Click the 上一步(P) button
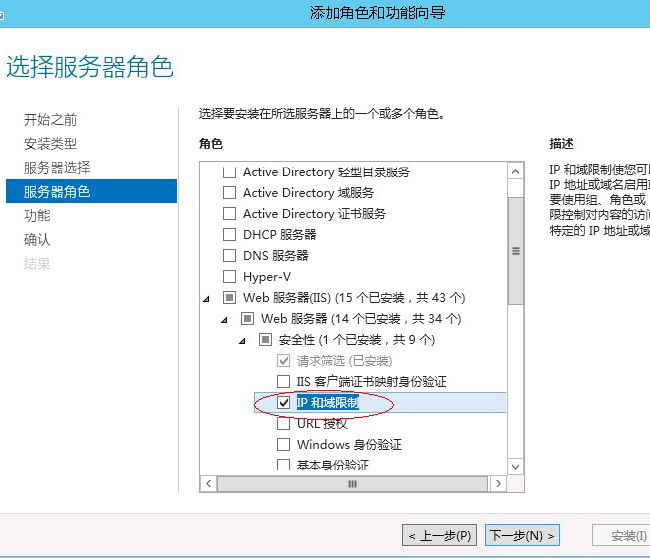 [440, 536]
